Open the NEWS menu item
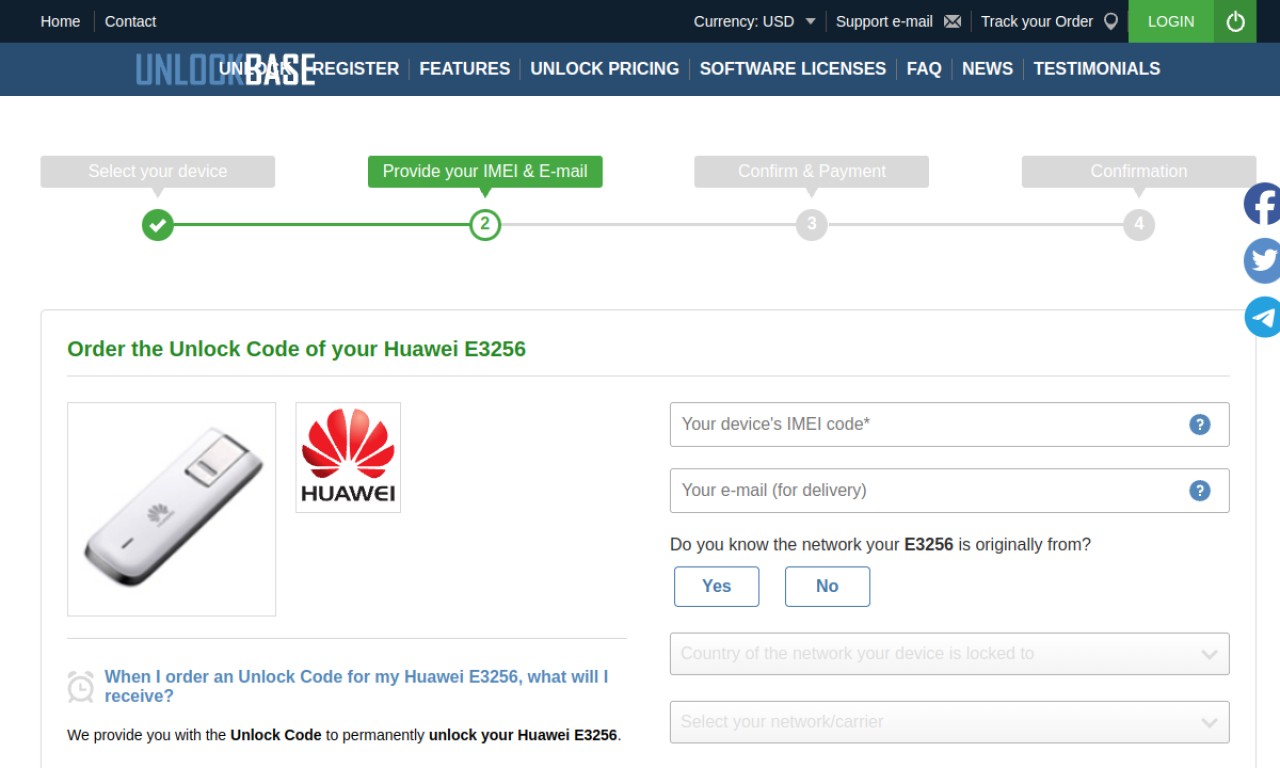Screen dimensions: 1280x768 pyautogui.click(x=987, y=69)
